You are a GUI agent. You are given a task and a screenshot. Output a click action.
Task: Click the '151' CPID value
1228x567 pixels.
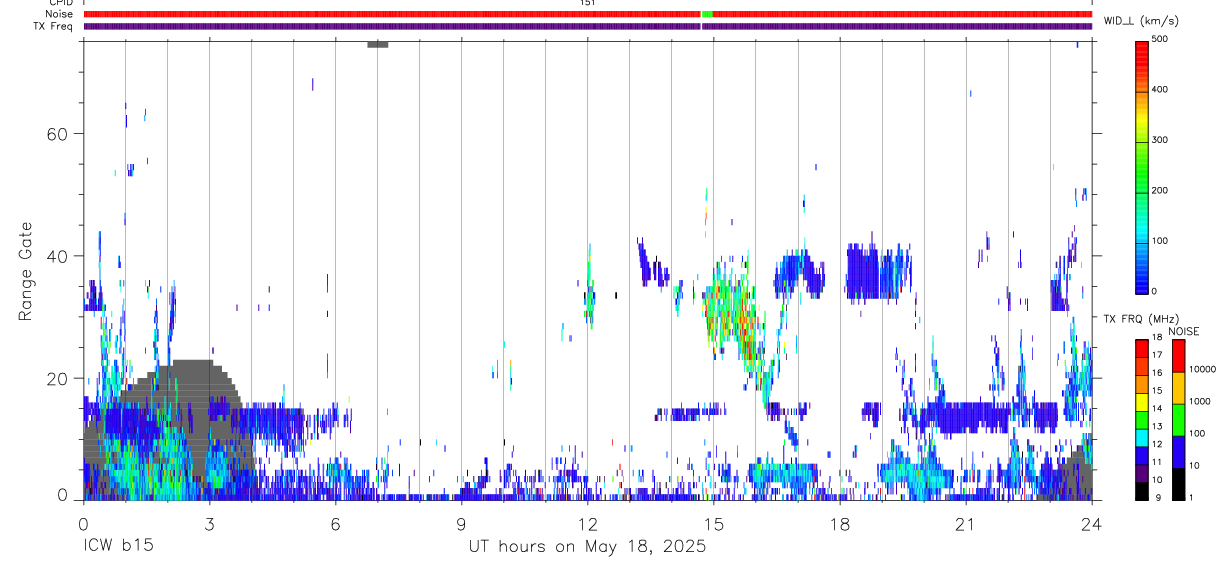588,3
